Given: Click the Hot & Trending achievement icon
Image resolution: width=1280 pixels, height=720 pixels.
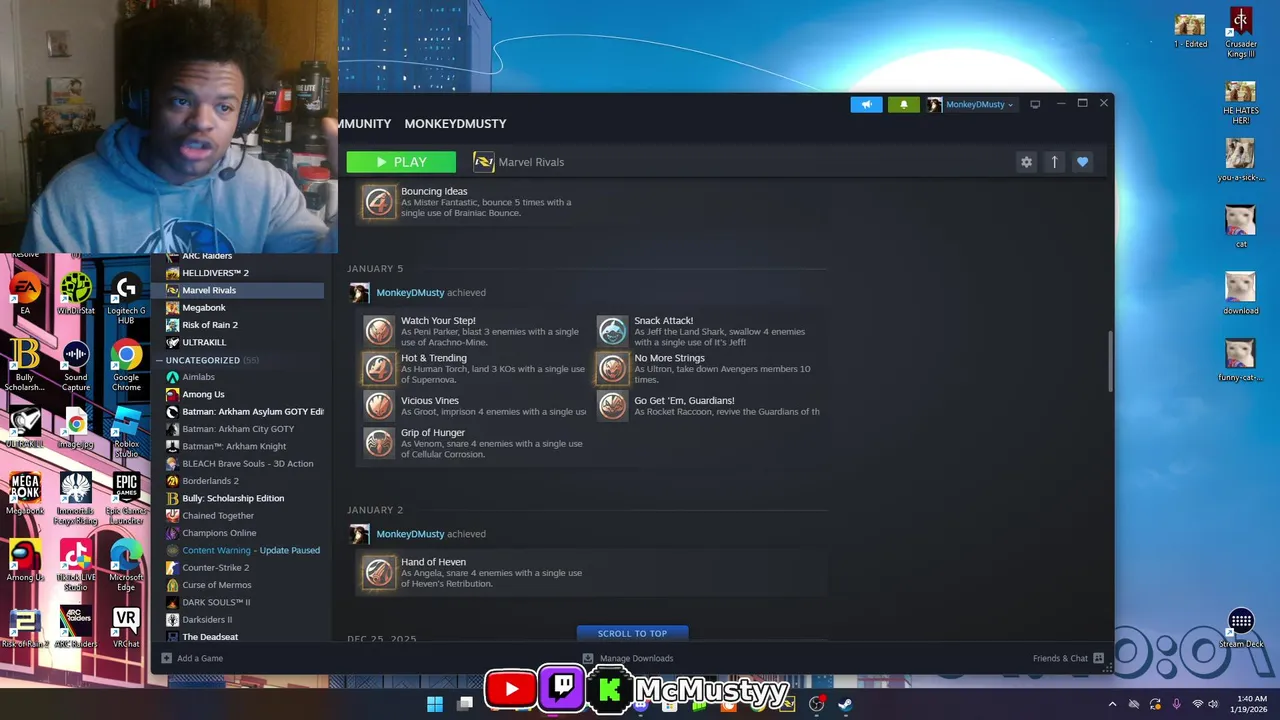Looking at the screenshot, I should pos(379,368).
